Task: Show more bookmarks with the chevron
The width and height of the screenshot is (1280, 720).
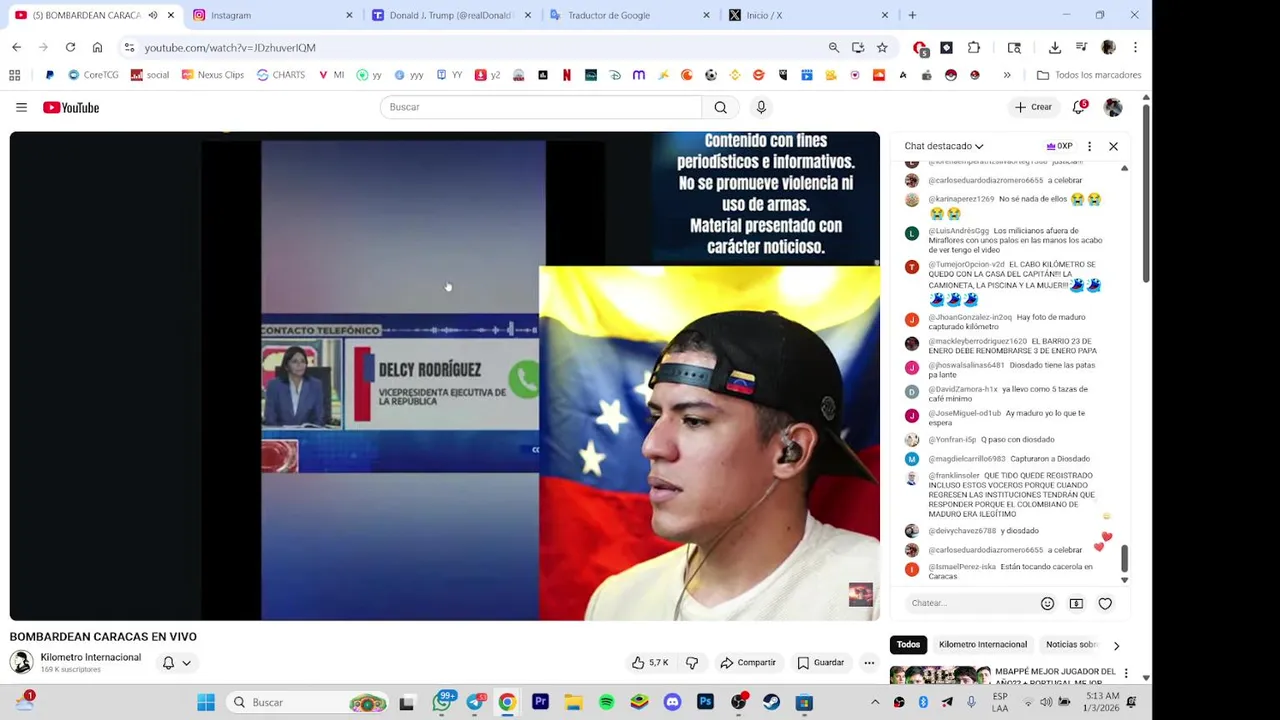Action: click(1007, 75)
